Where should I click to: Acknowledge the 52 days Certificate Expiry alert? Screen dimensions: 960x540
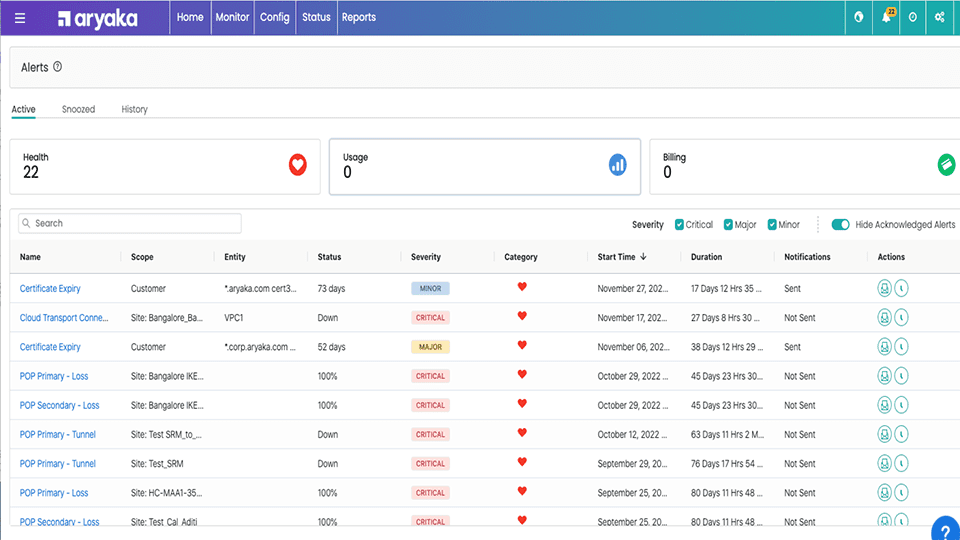coord(884,347)
